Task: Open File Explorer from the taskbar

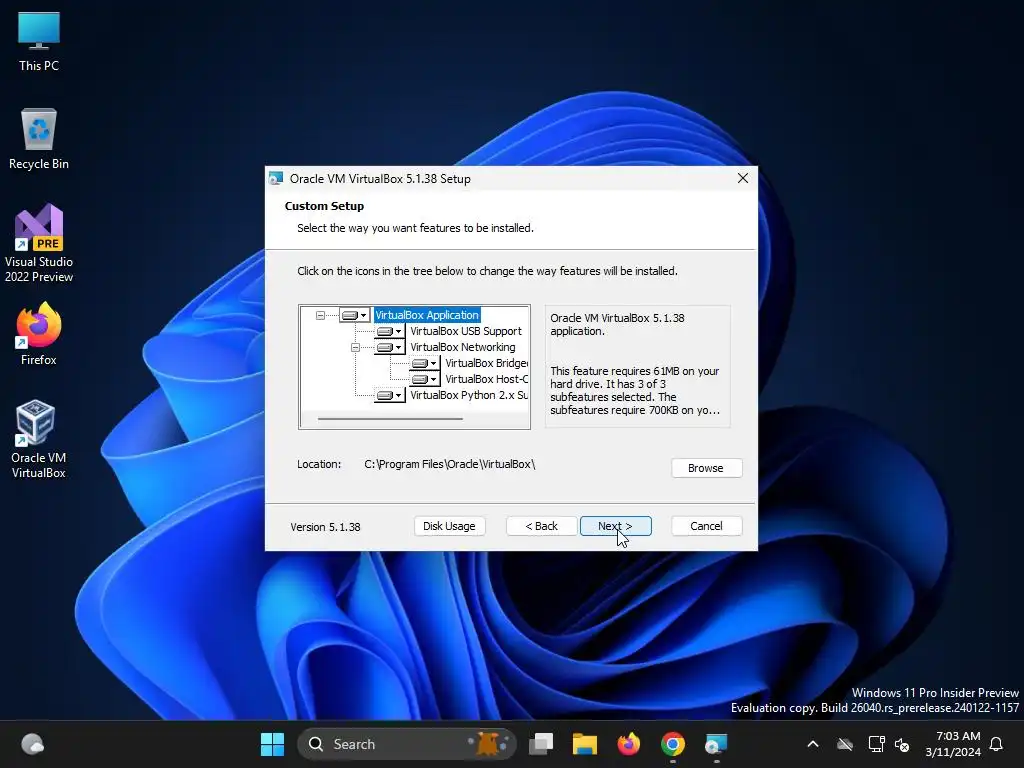Action: pos(584,744)
